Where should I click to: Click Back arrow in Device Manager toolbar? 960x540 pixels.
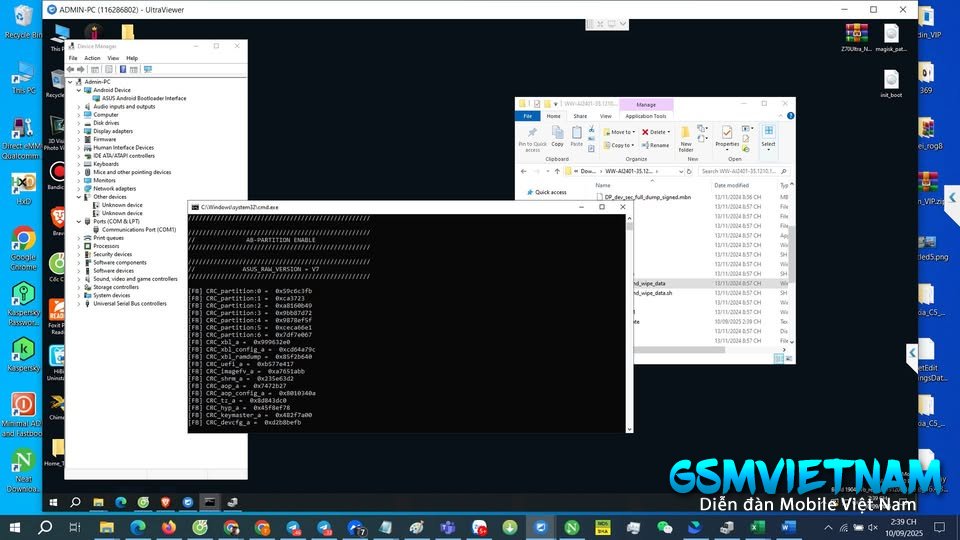[x=70, y=69]
